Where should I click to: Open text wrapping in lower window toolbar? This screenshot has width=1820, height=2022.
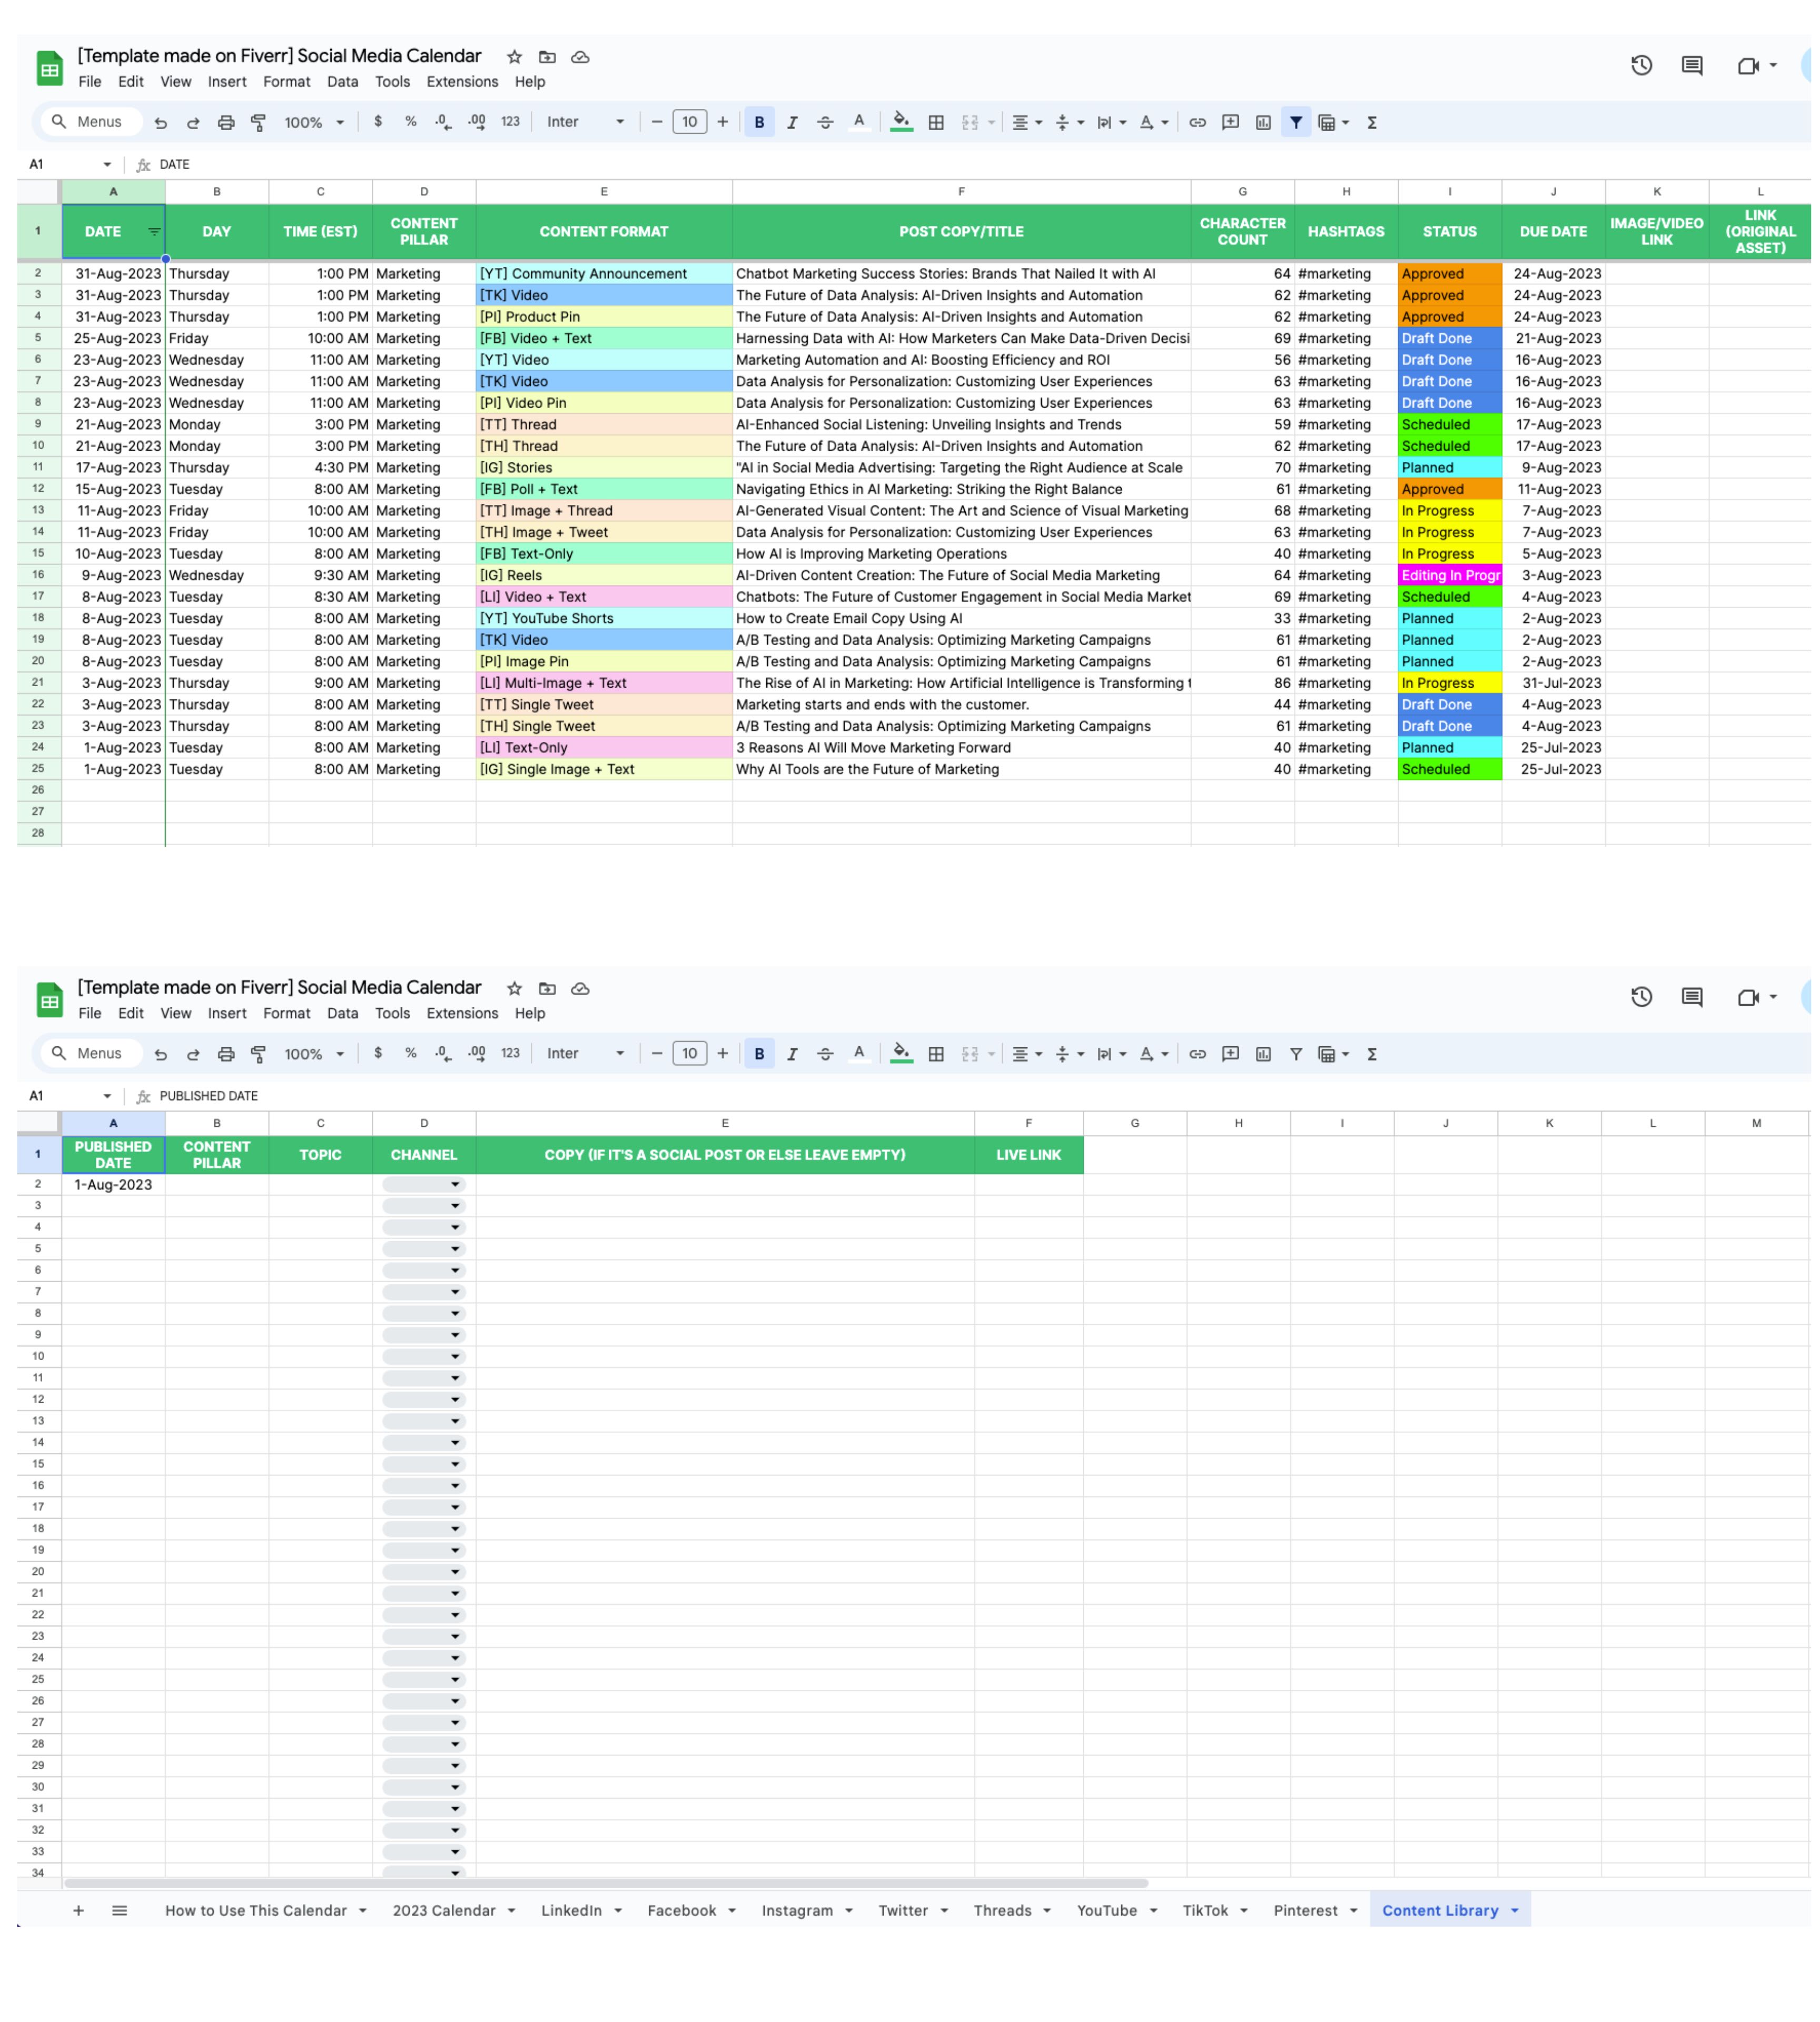tap(1104, 1054)
